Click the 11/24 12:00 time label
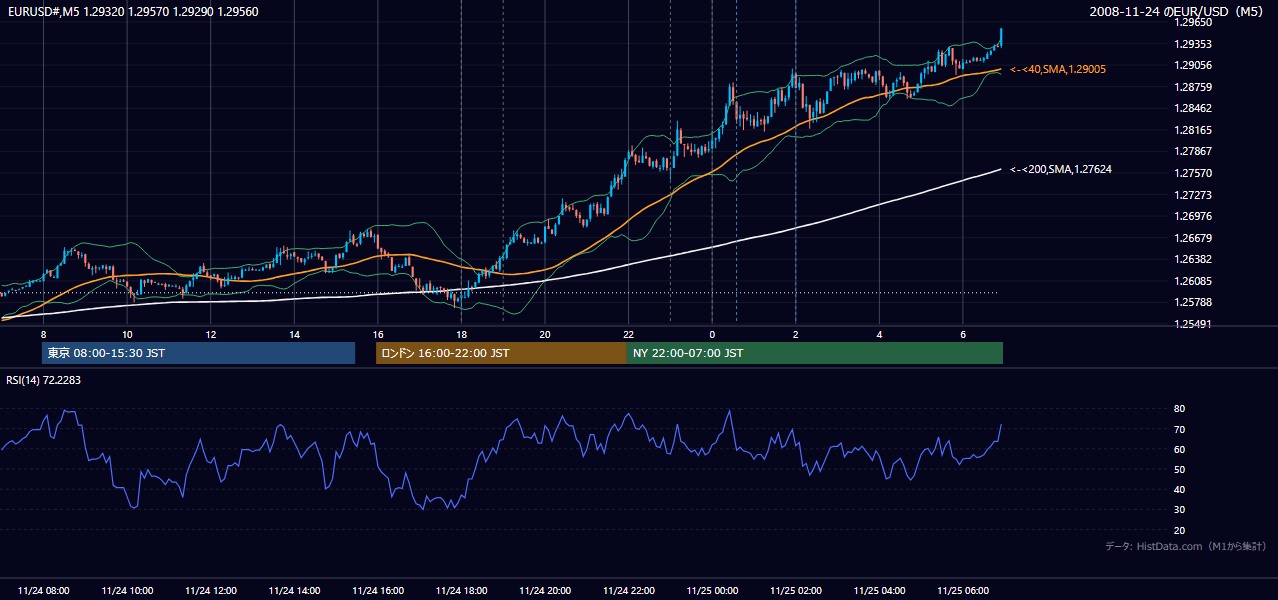1278x600 pixels. pyautogui.click(x=211, y=591)
